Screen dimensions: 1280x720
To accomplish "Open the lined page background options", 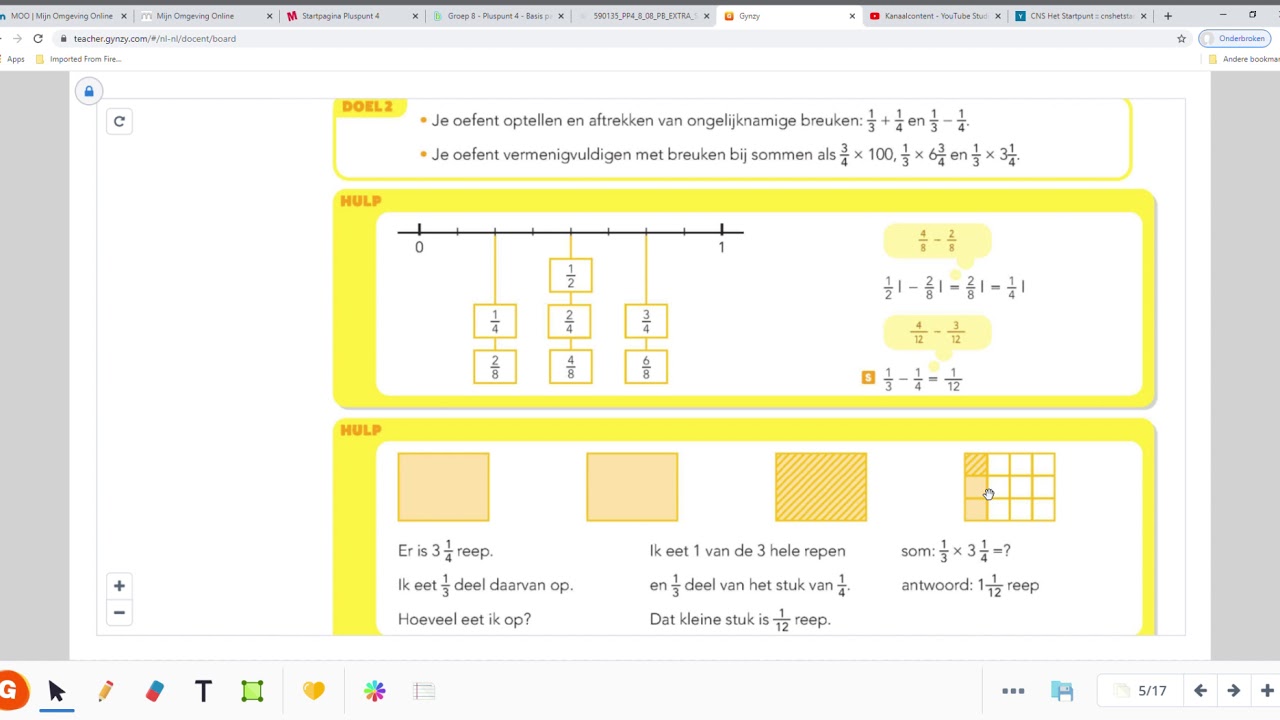I will click(424, 691).
